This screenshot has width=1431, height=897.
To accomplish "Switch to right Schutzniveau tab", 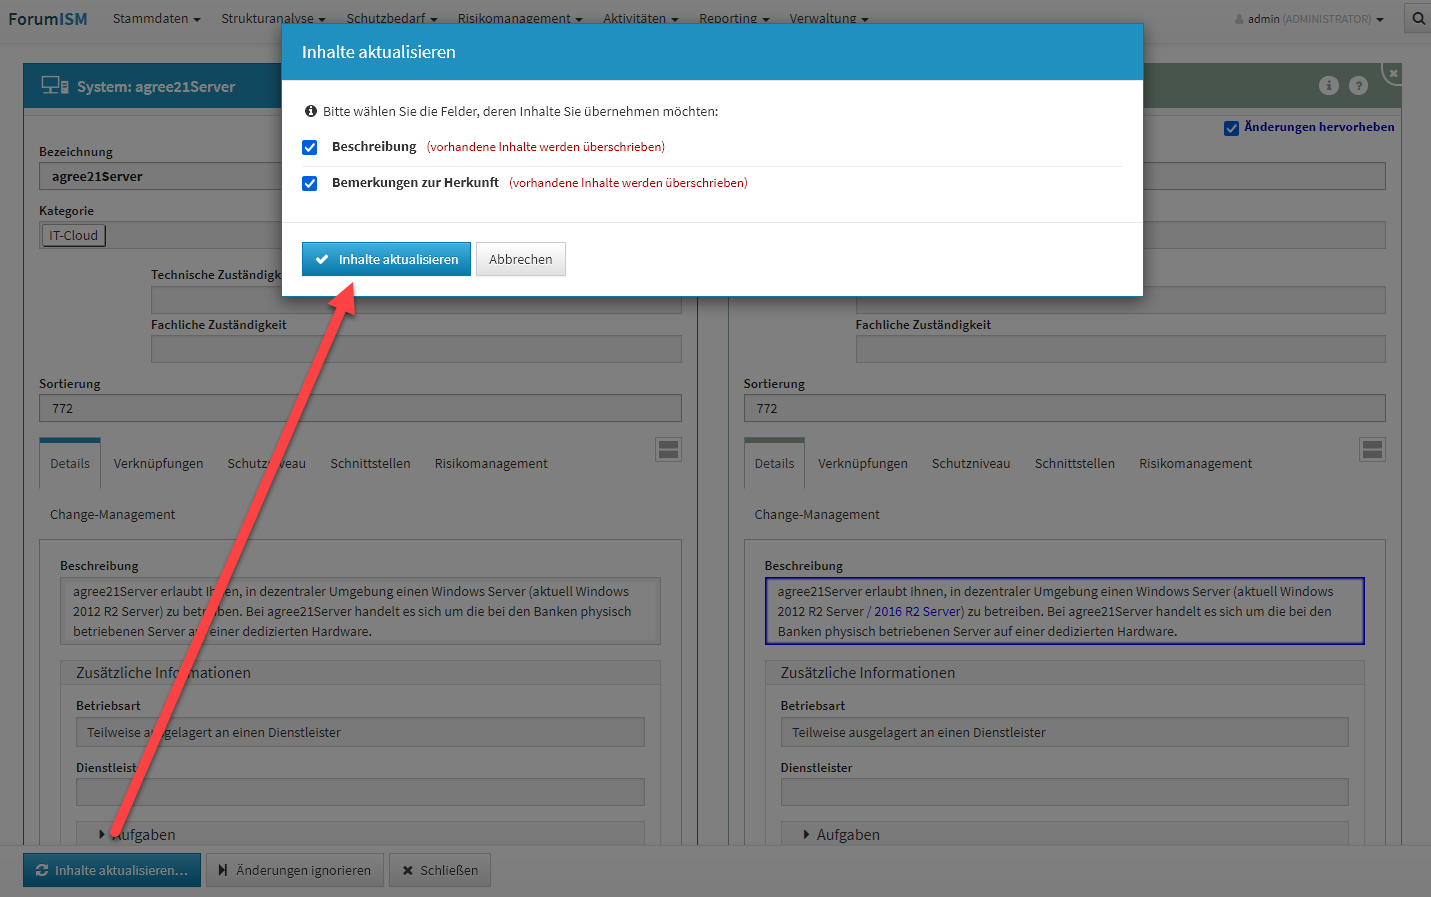I will tap(971, 463).
